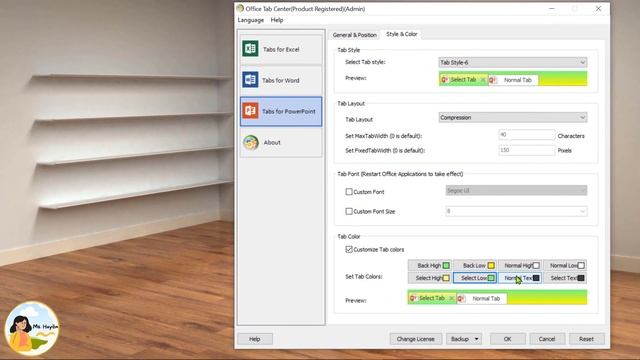Click the Change License button
640x360 pixels.
point(416,339)
